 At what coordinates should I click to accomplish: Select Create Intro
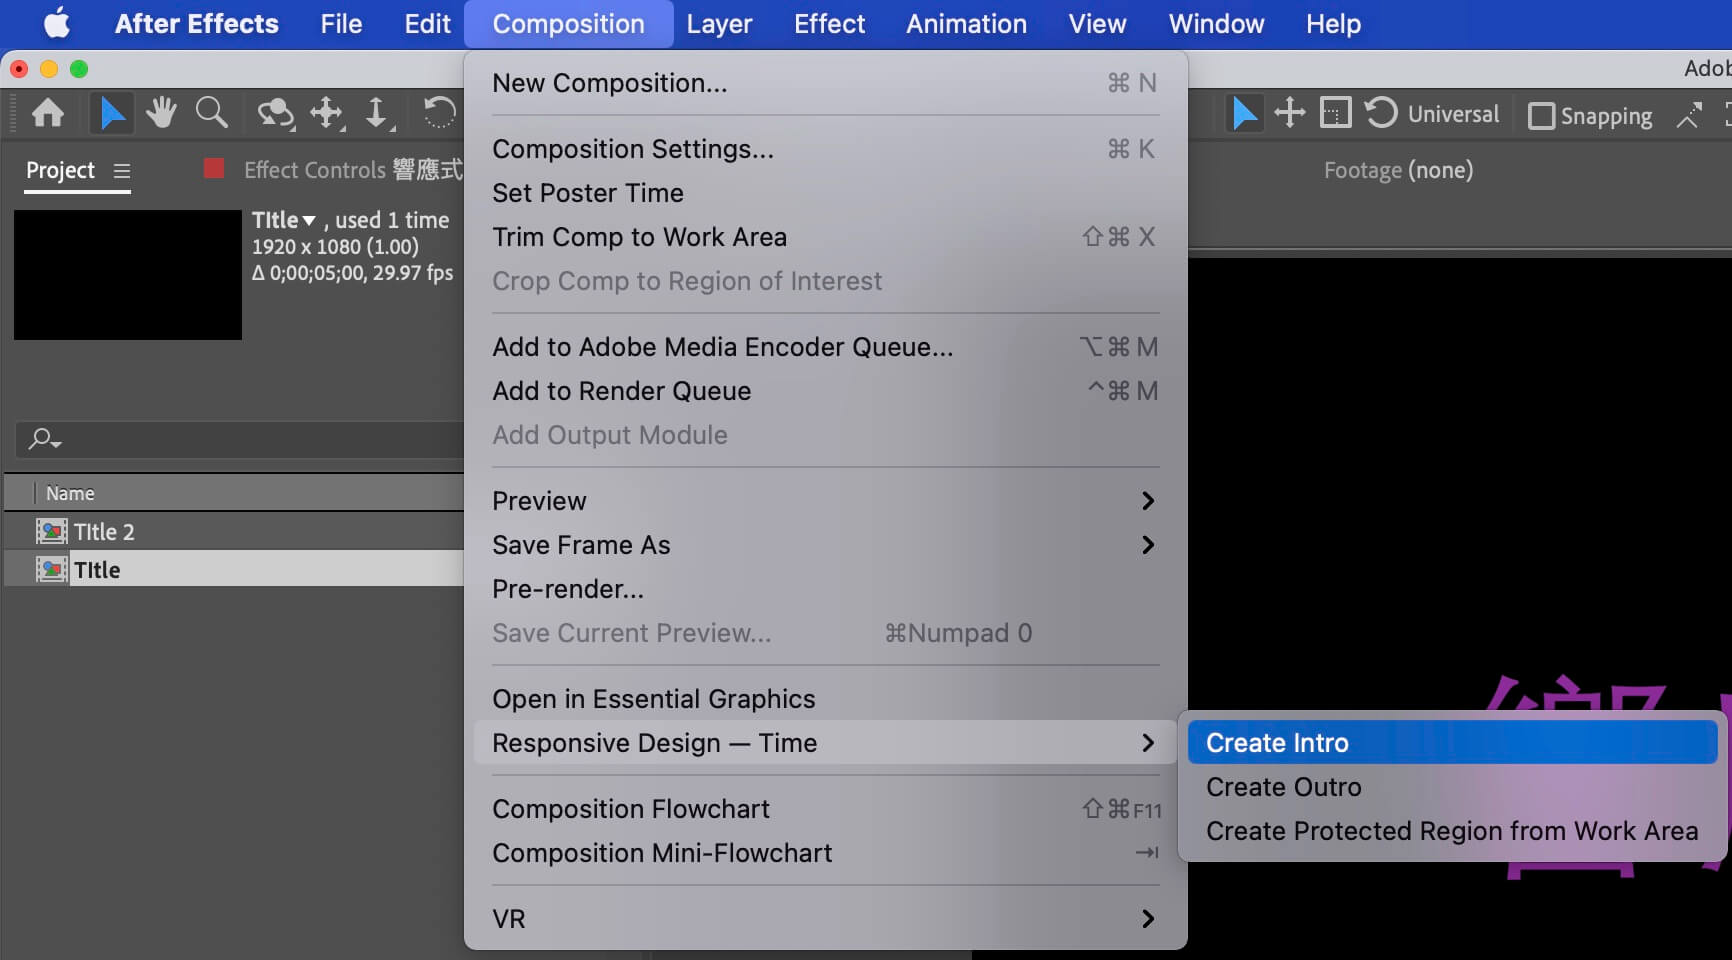pyautogui.click(x=1452, y=743)
